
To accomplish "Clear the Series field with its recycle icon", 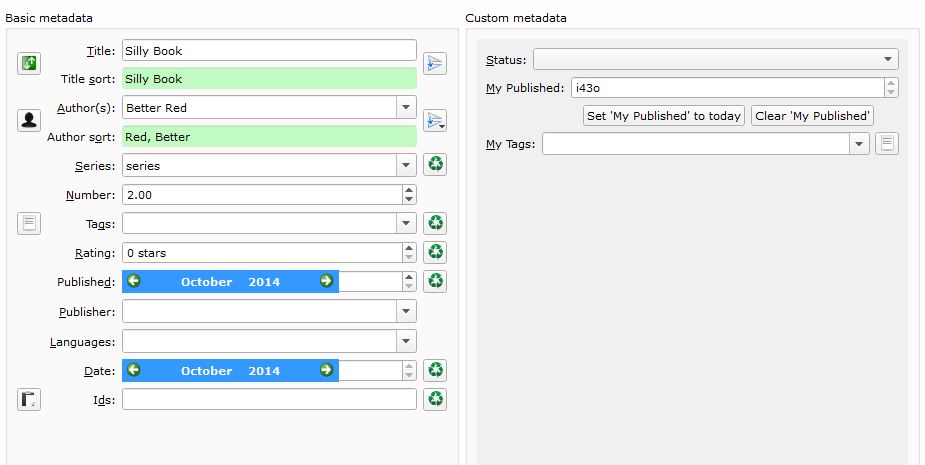I will pyautogui.click(x=435, y=164).
